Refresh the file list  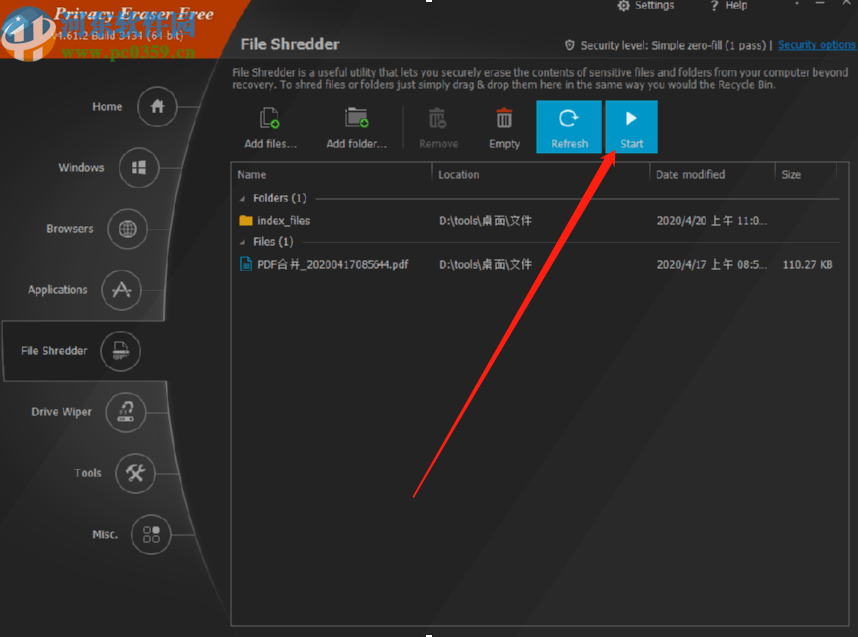pyautogui.click(x=569, y=127)
